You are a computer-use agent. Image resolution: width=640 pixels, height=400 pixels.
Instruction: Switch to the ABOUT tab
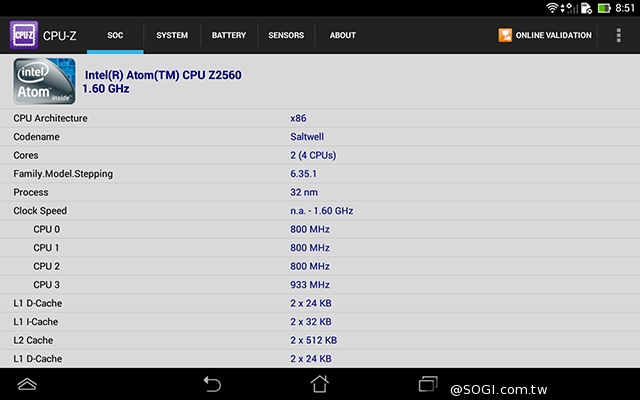point(343,35)
